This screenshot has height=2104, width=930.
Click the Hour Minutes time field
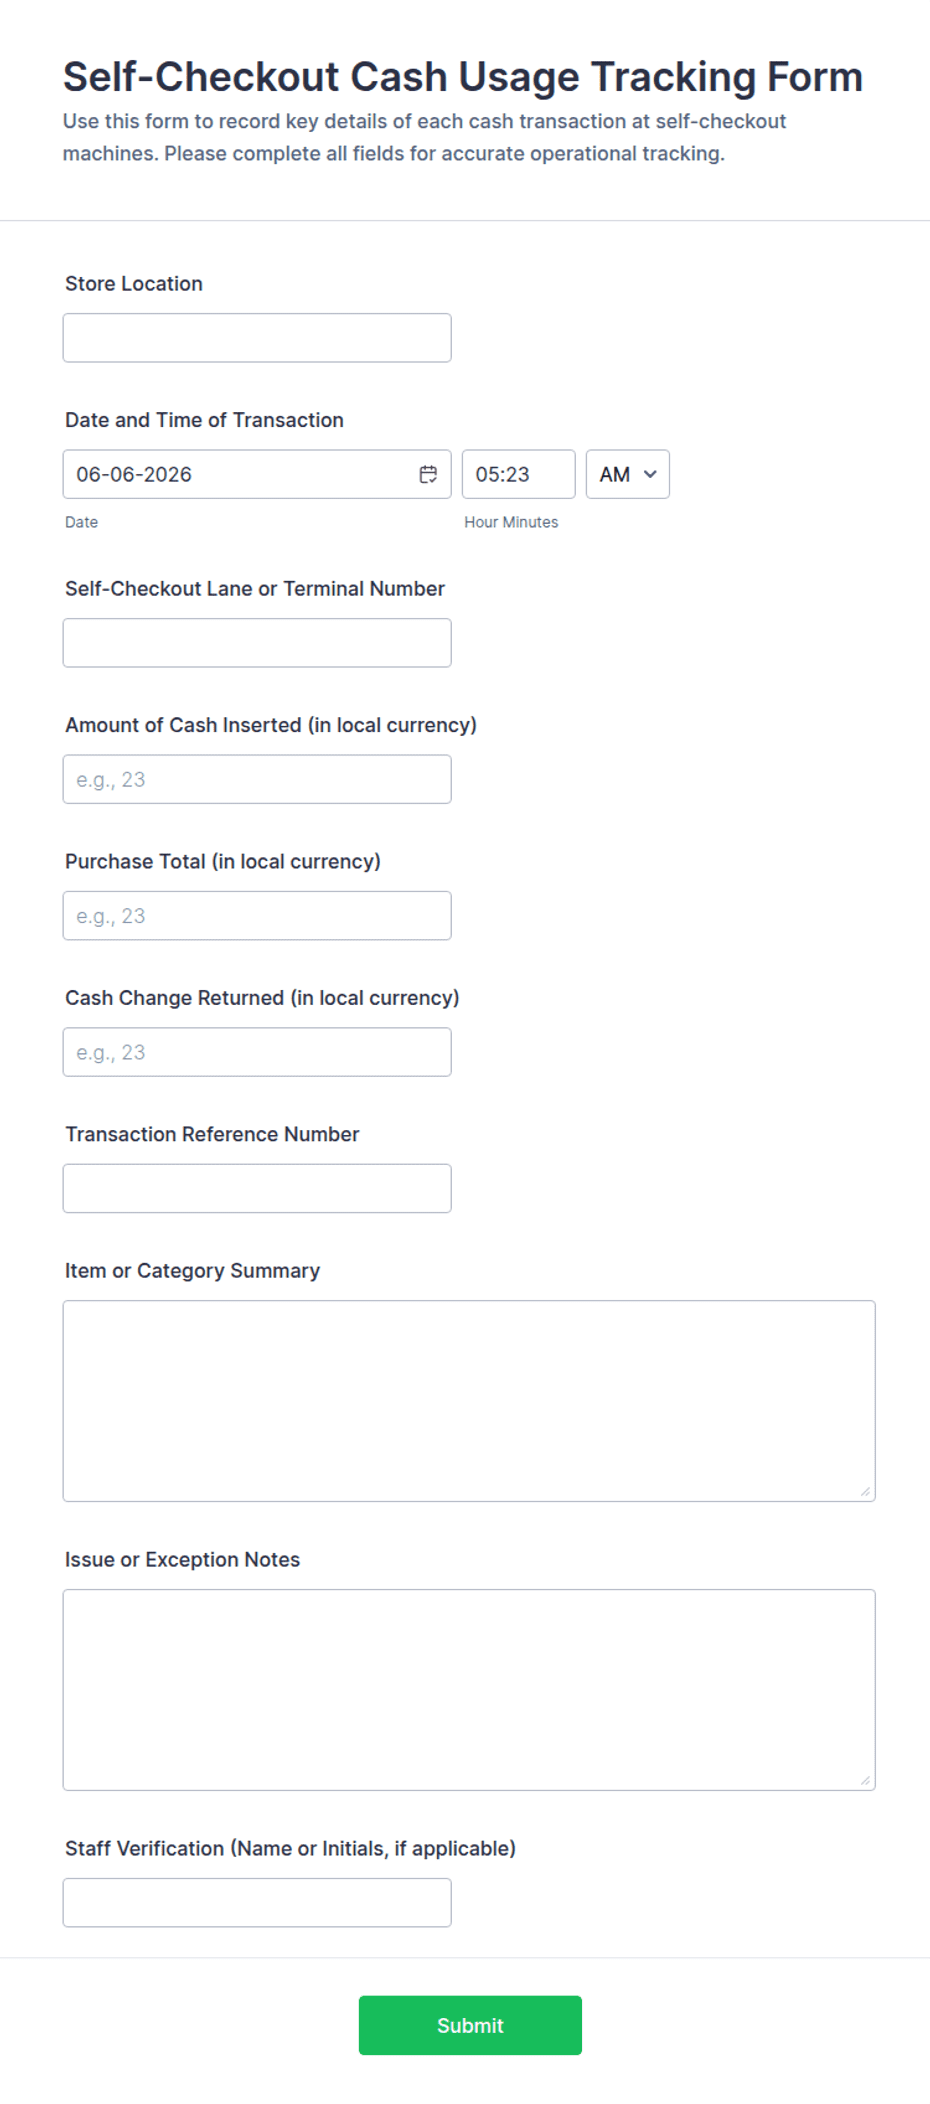[518, 474]
